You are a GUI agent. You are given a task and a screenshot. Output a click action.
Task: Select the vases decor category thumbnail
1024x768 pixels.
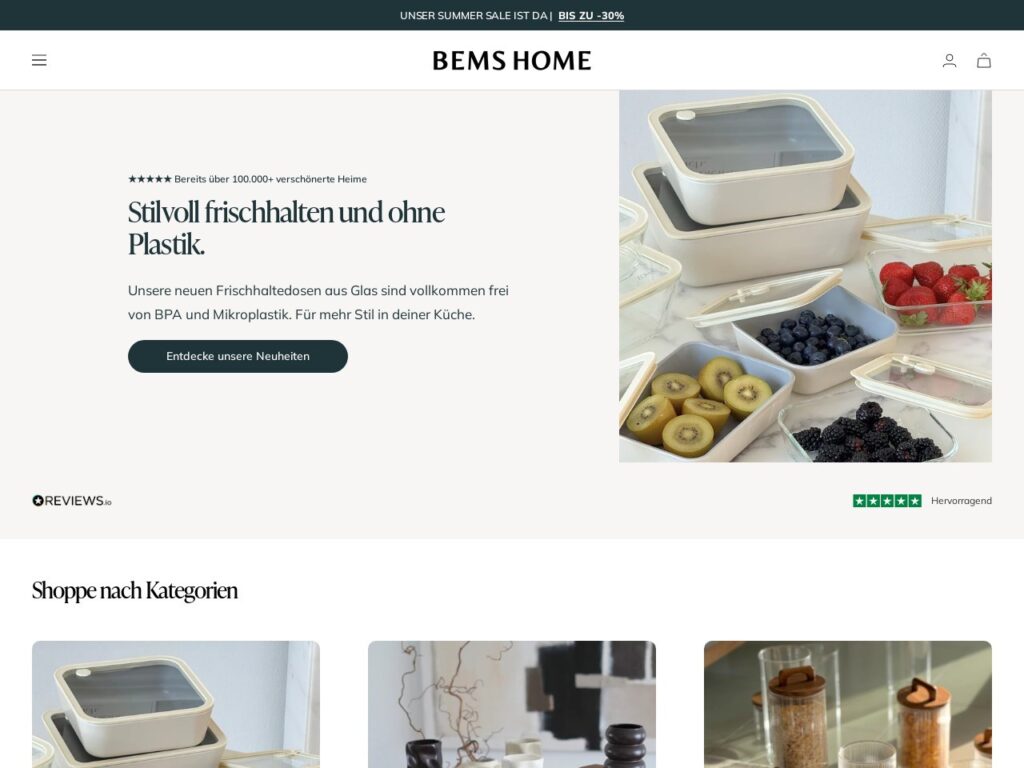click(x=512, y=704)
